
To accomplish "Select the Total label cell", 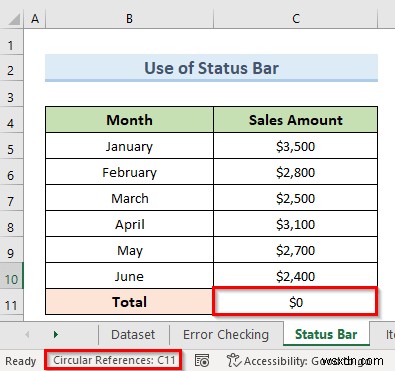I will tap(129, 302).
